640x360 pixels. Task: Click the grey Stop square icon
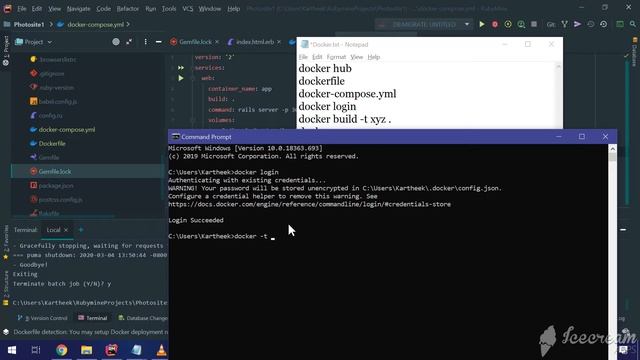coord(534,24)
